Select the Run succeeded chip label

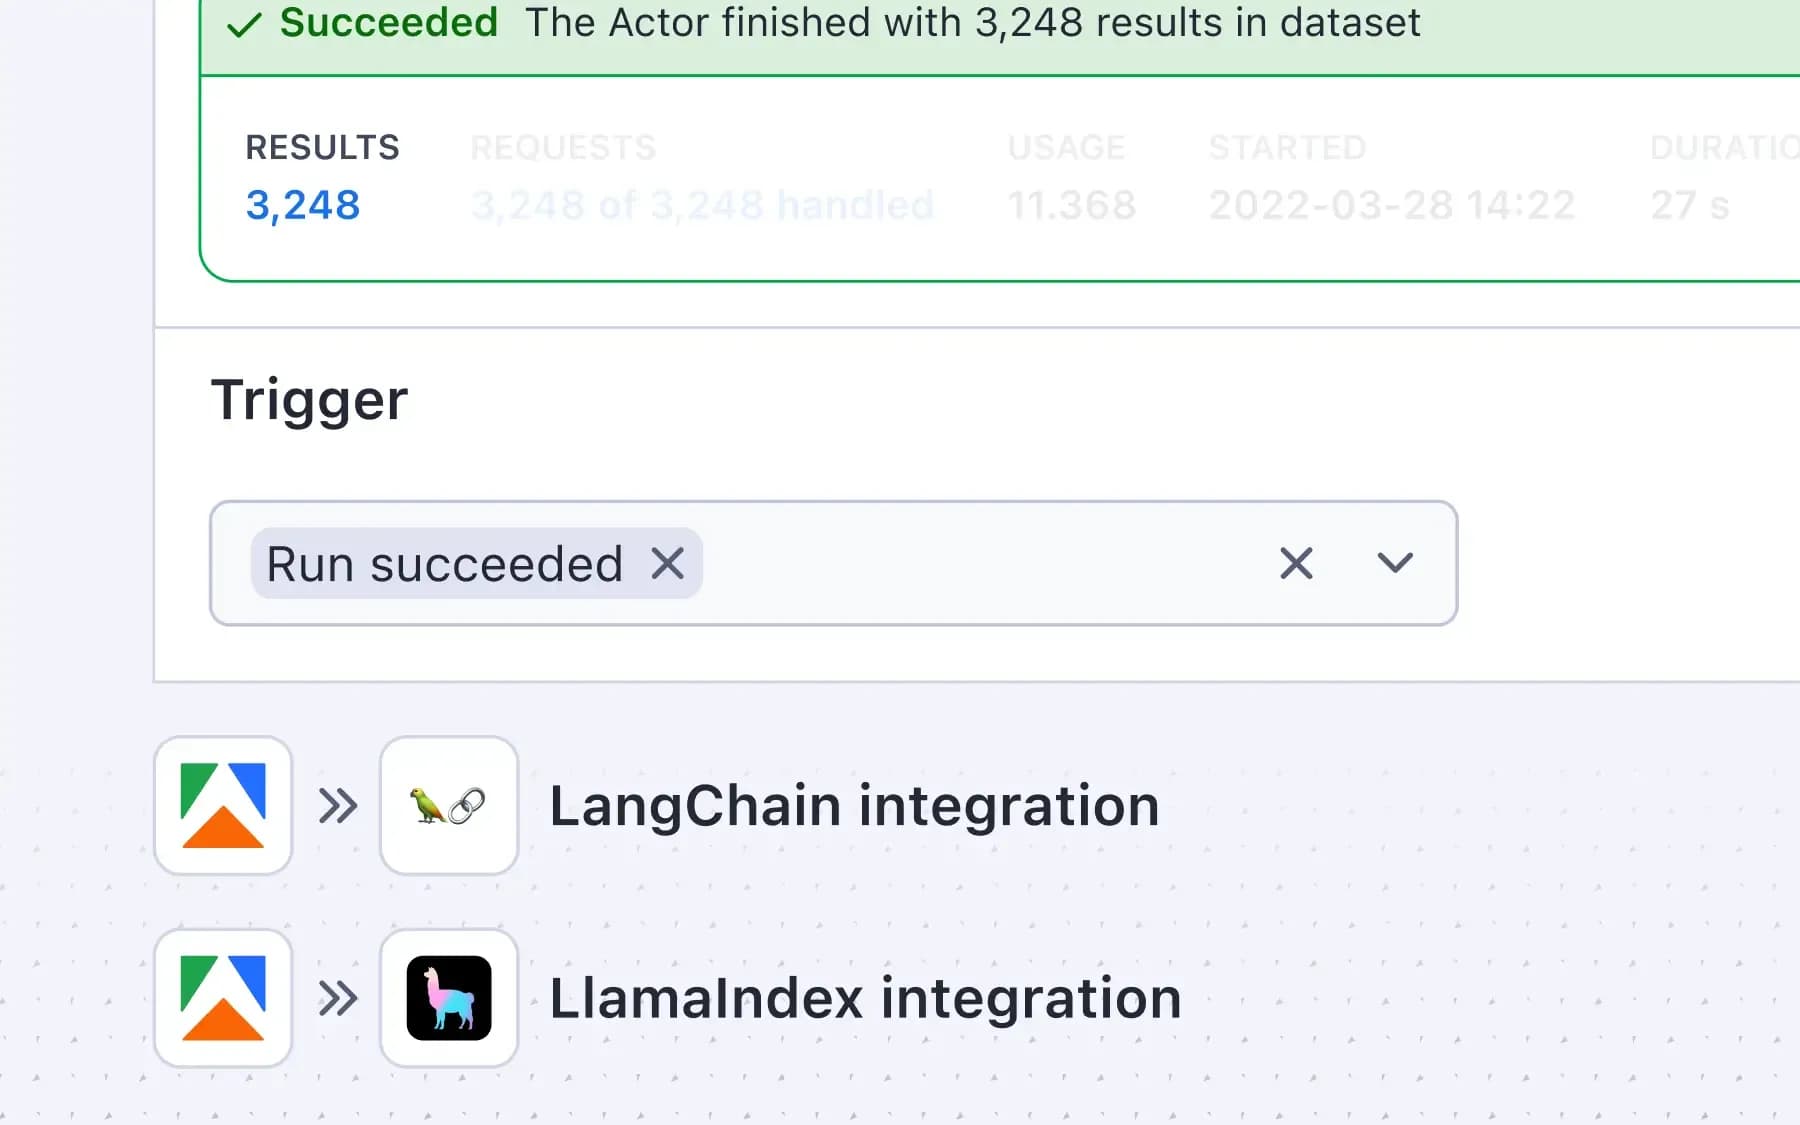[x=444, y=564]
